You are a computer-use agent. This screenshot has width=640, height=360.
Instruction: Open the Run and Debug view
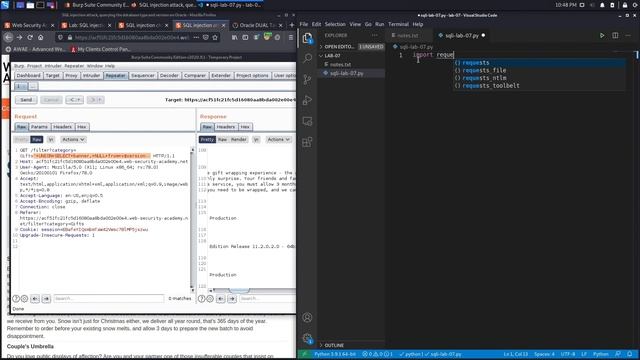pos(307,100)
